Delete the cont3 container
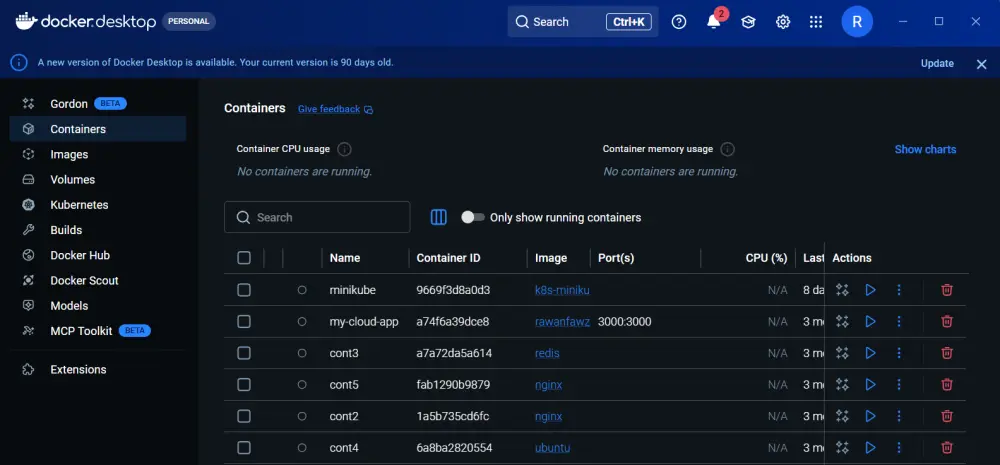The width and height of the screenshot is (1000, 465). pos(947,353)
